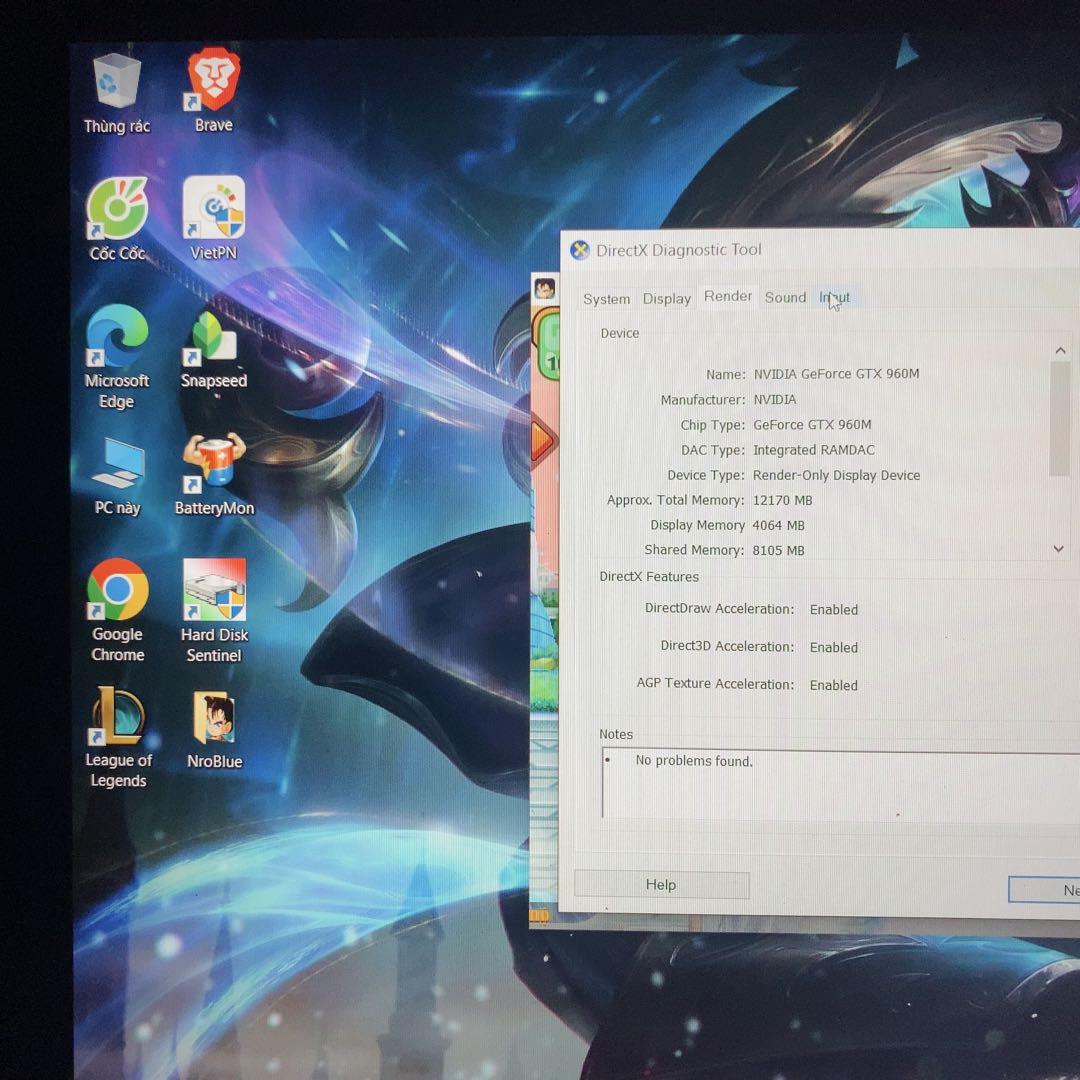Open the Sound tab
This screenshot has width=1080, height=1080.
click(785, 297)
